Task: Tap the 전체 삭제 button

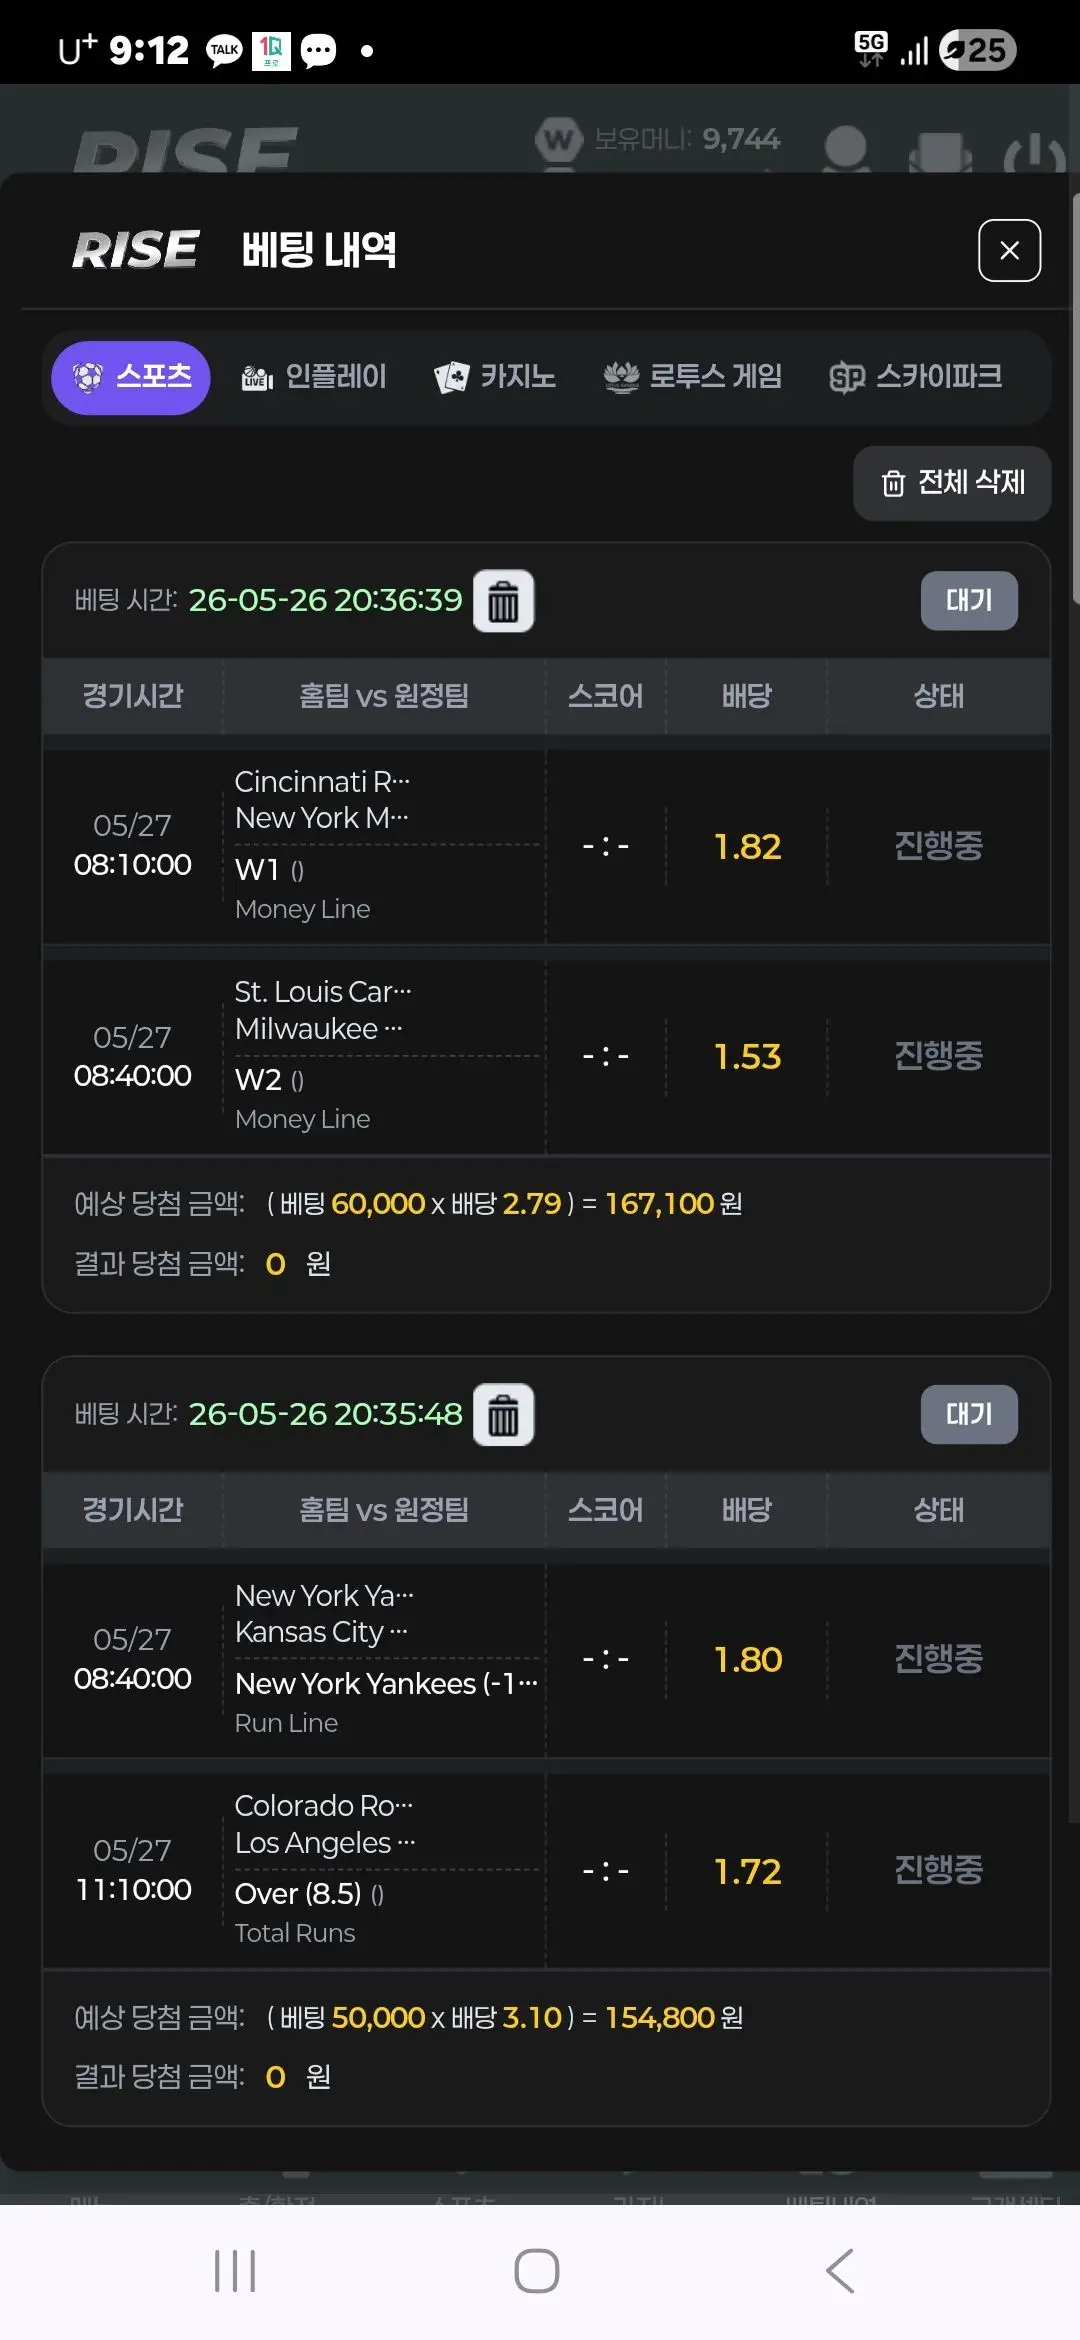Action: coord(952,483)
